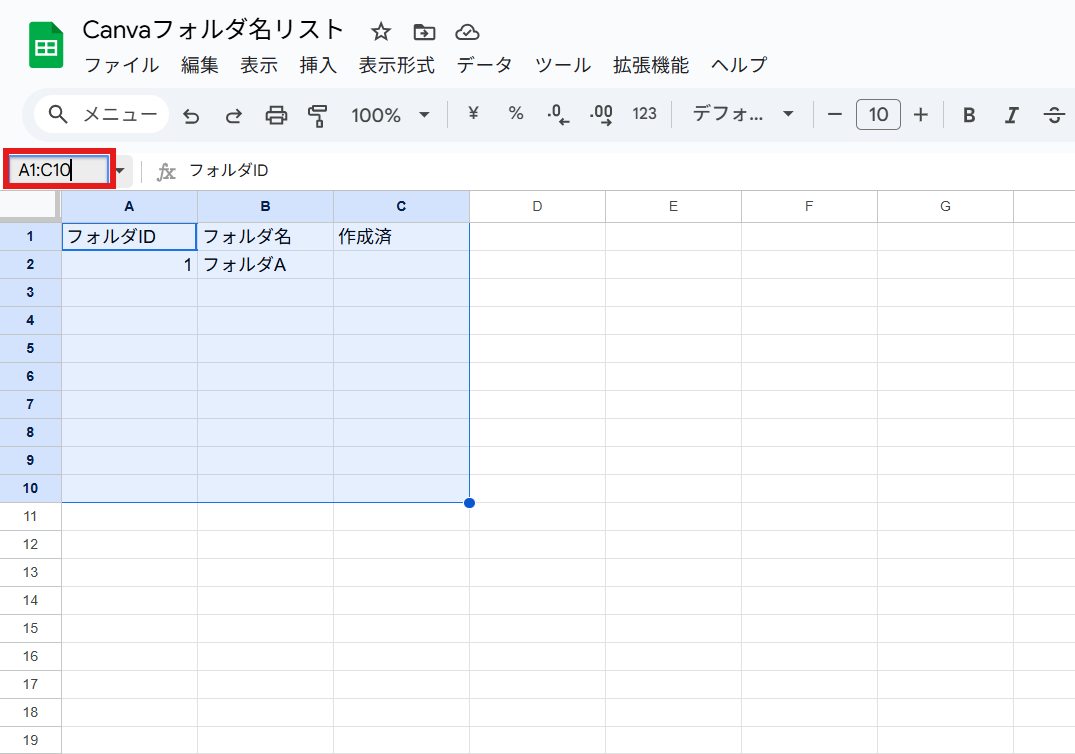Format as percent with % icon
The image size is (1075, 754).
(516, 114)
